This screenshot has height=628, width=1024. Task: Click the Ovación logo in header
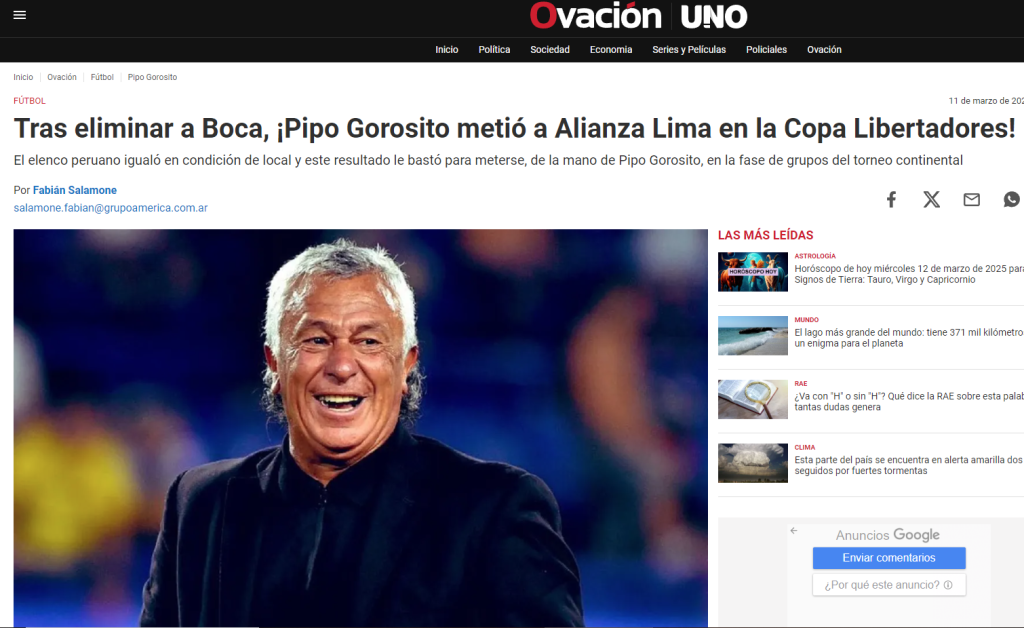point(595,16)
